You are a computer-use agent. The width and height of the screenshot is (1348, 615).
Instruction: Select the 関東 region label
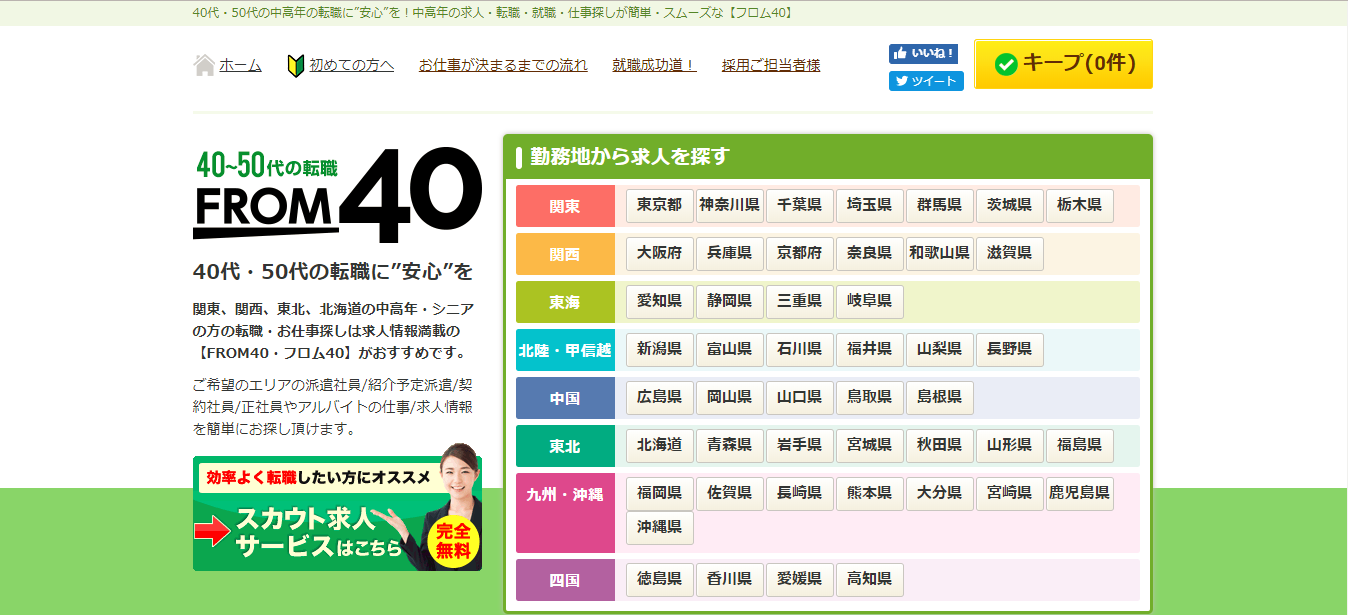click(565, 206)
